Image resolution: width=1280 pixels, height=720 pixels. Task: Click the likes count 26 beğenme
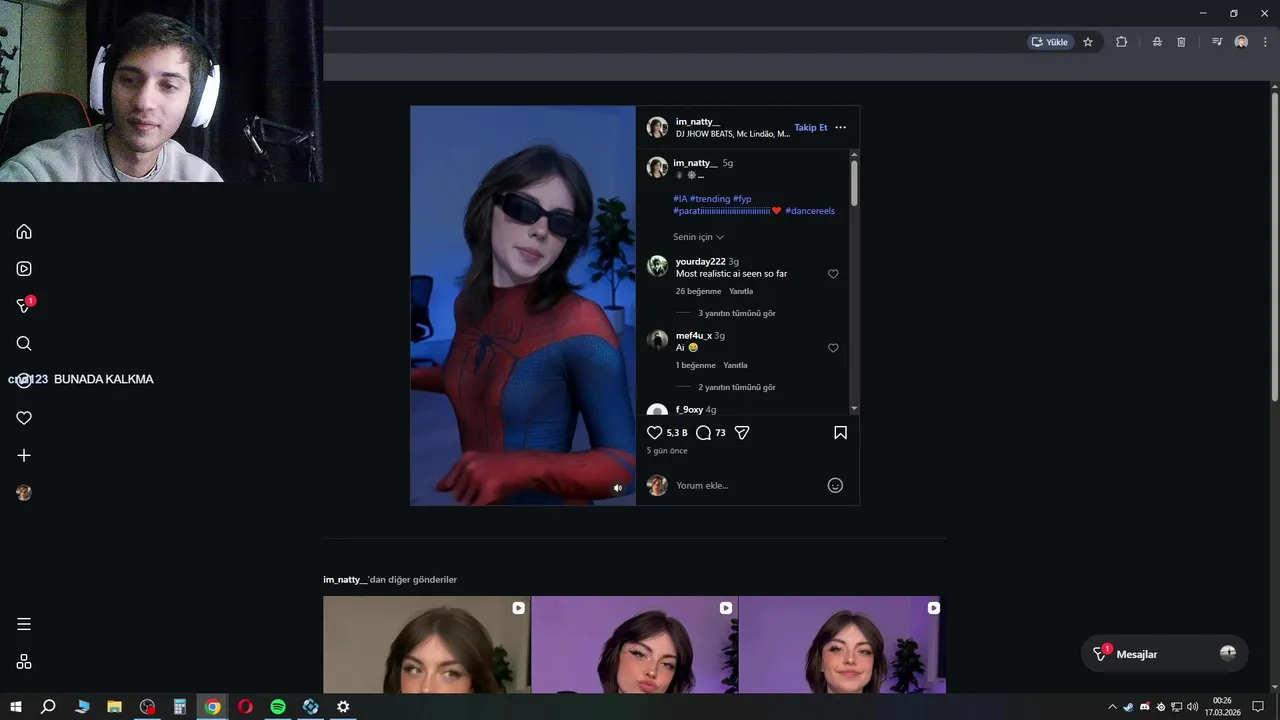(698, 291)
